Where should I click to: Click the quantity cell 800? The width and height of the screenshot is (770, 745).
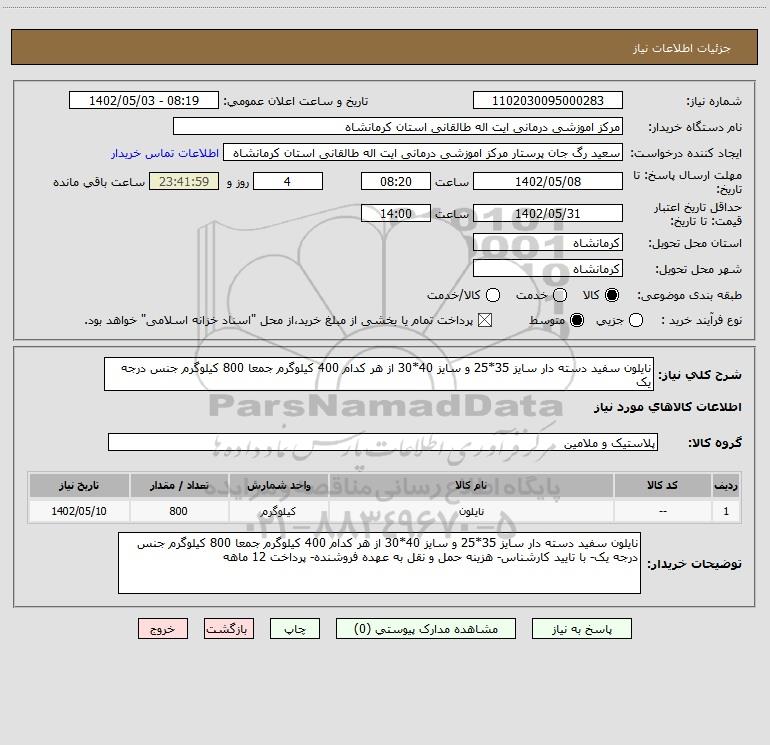point(179,511)
